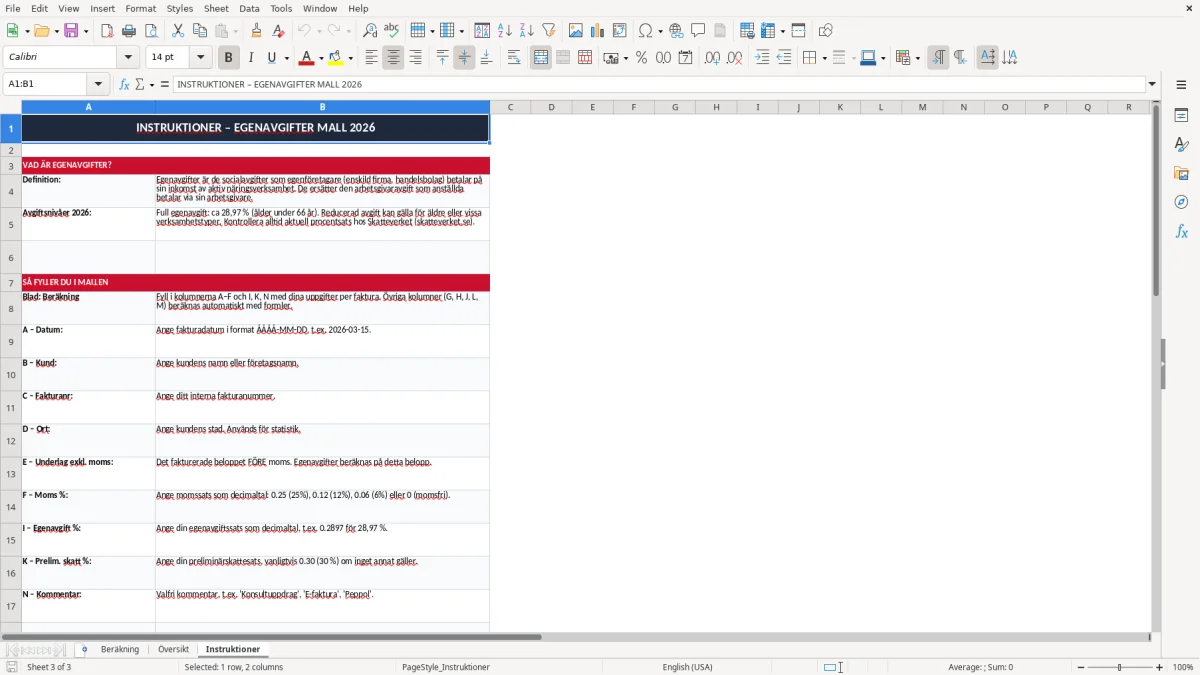Click the Insert Comment icon
The image size is (1200, 675).
698,31
